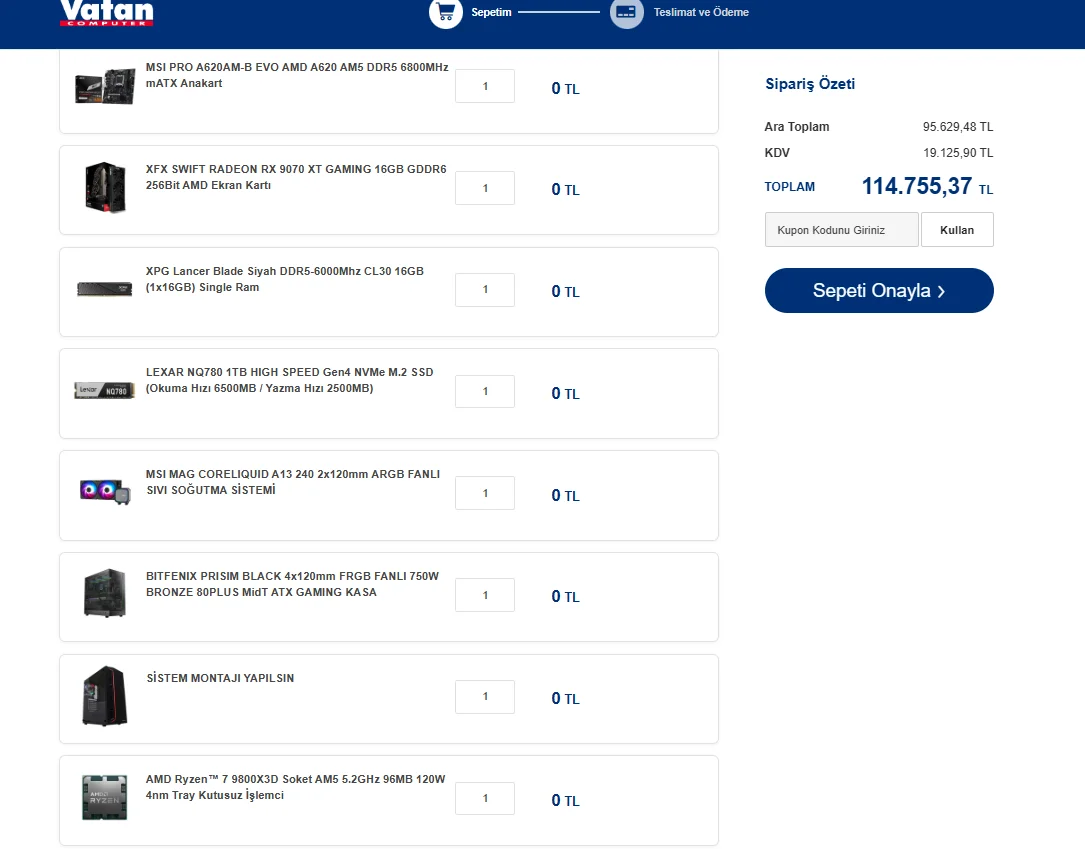The image size is (1085, 862).
Task: Open the Lexar NQ780 SSD thumbnail
Action: point(104,391)
